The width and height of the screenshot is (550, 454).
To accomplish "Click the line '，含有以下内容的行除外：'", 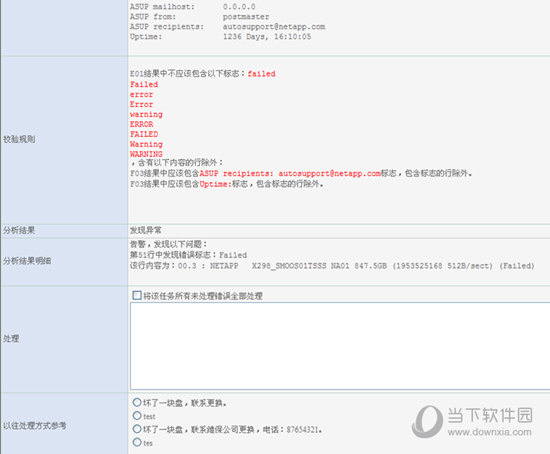I will [x=176, y=163].
